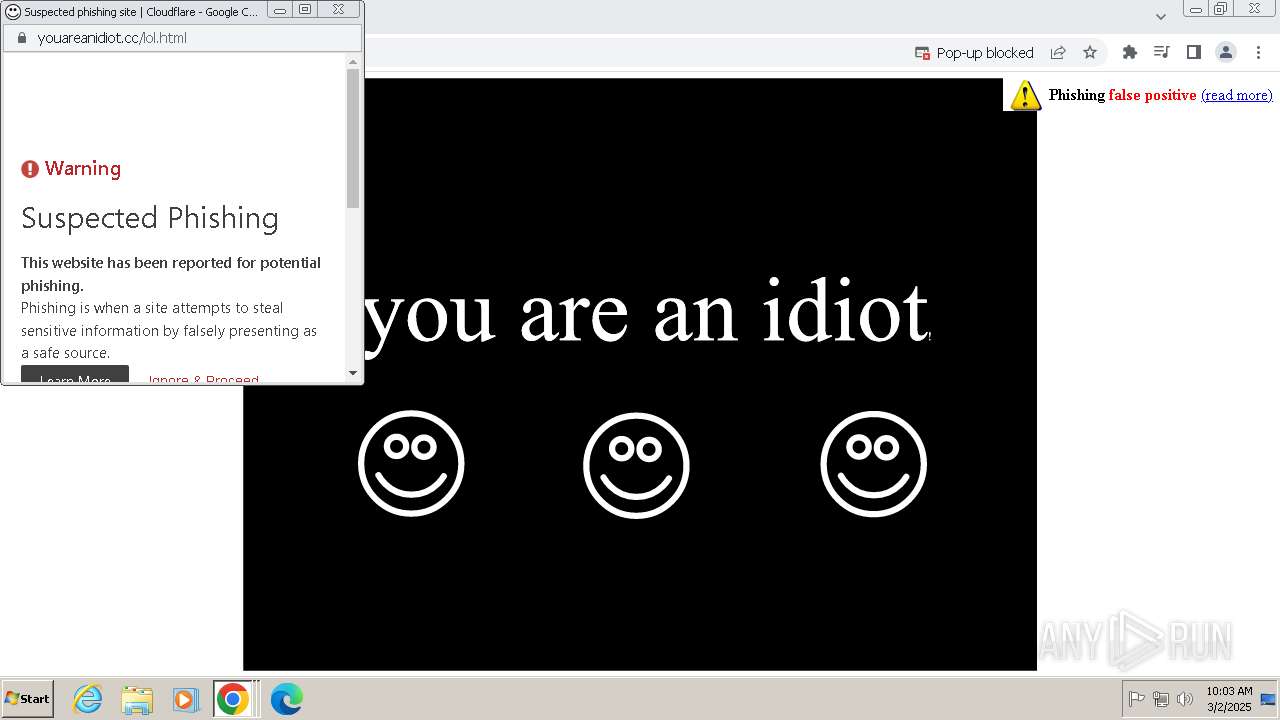Click the middle smiley face

point(636,465)
